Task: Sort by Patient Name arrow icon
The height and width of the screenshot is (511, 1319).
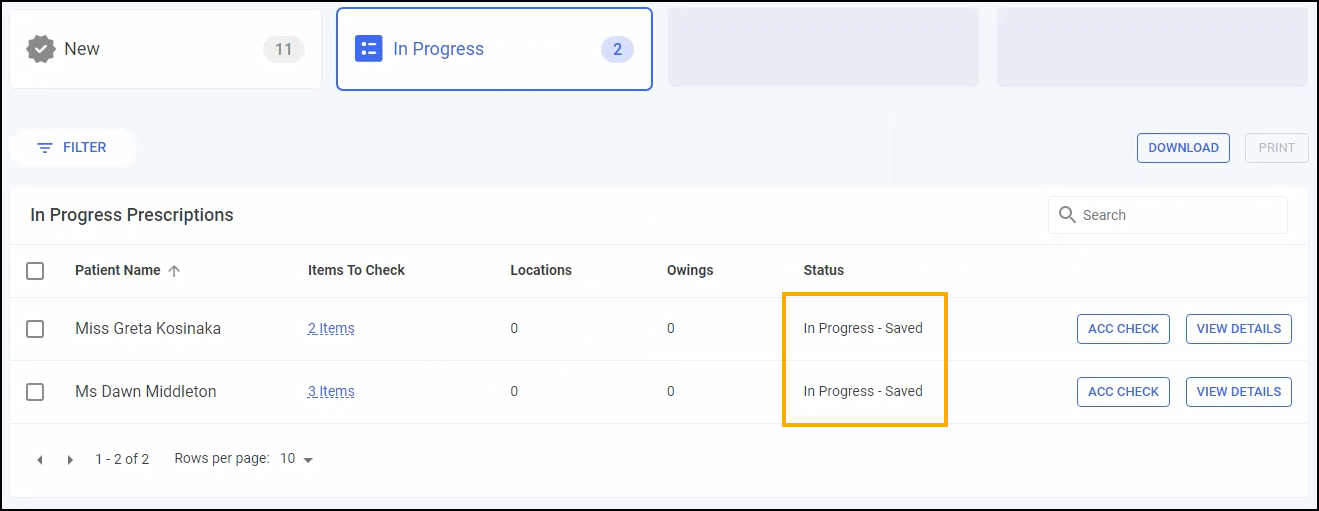Action: (x=174, y=271)
